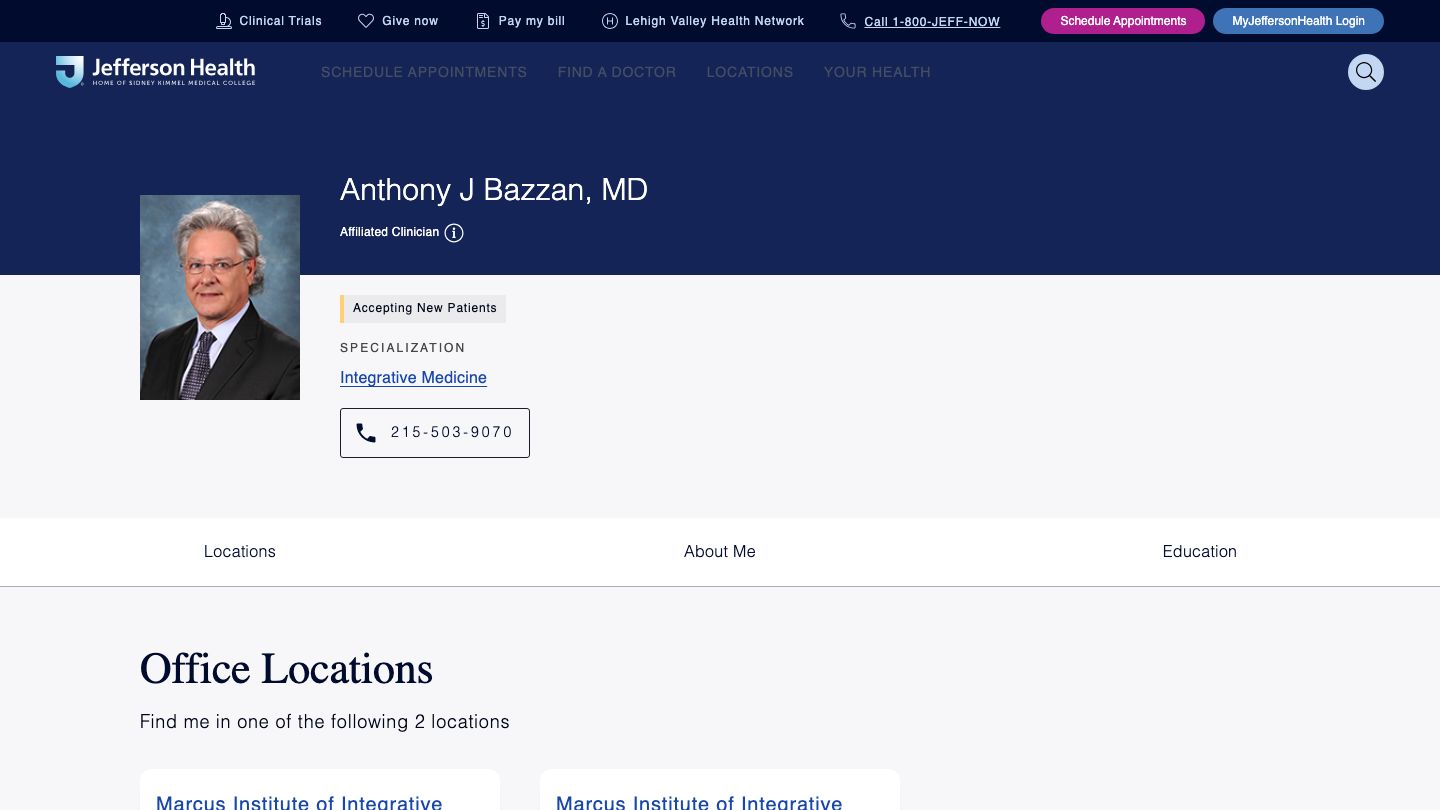Switch to the About Me tab
The image size is (1440, 810).
point(720,551)
